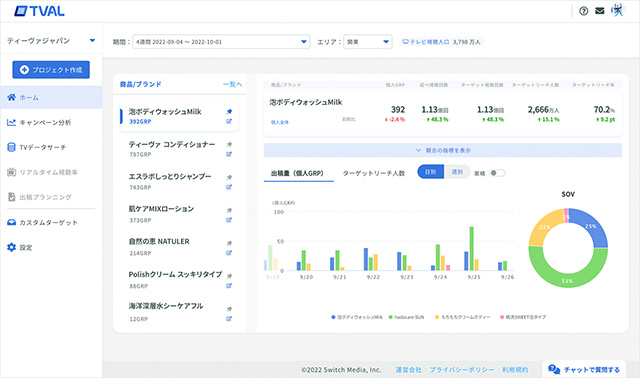
Task: Open external link icon for 肌ケアMIXローション
Action: (229, 220)
